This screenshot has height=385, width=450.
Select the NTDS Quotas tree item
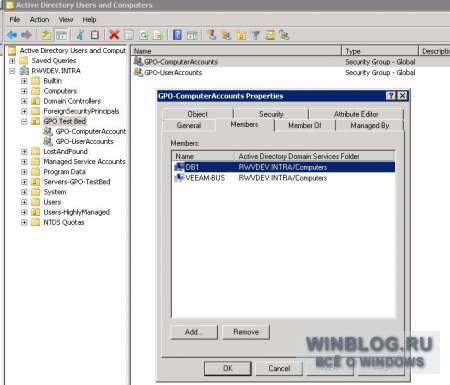(x=64, y=222)
